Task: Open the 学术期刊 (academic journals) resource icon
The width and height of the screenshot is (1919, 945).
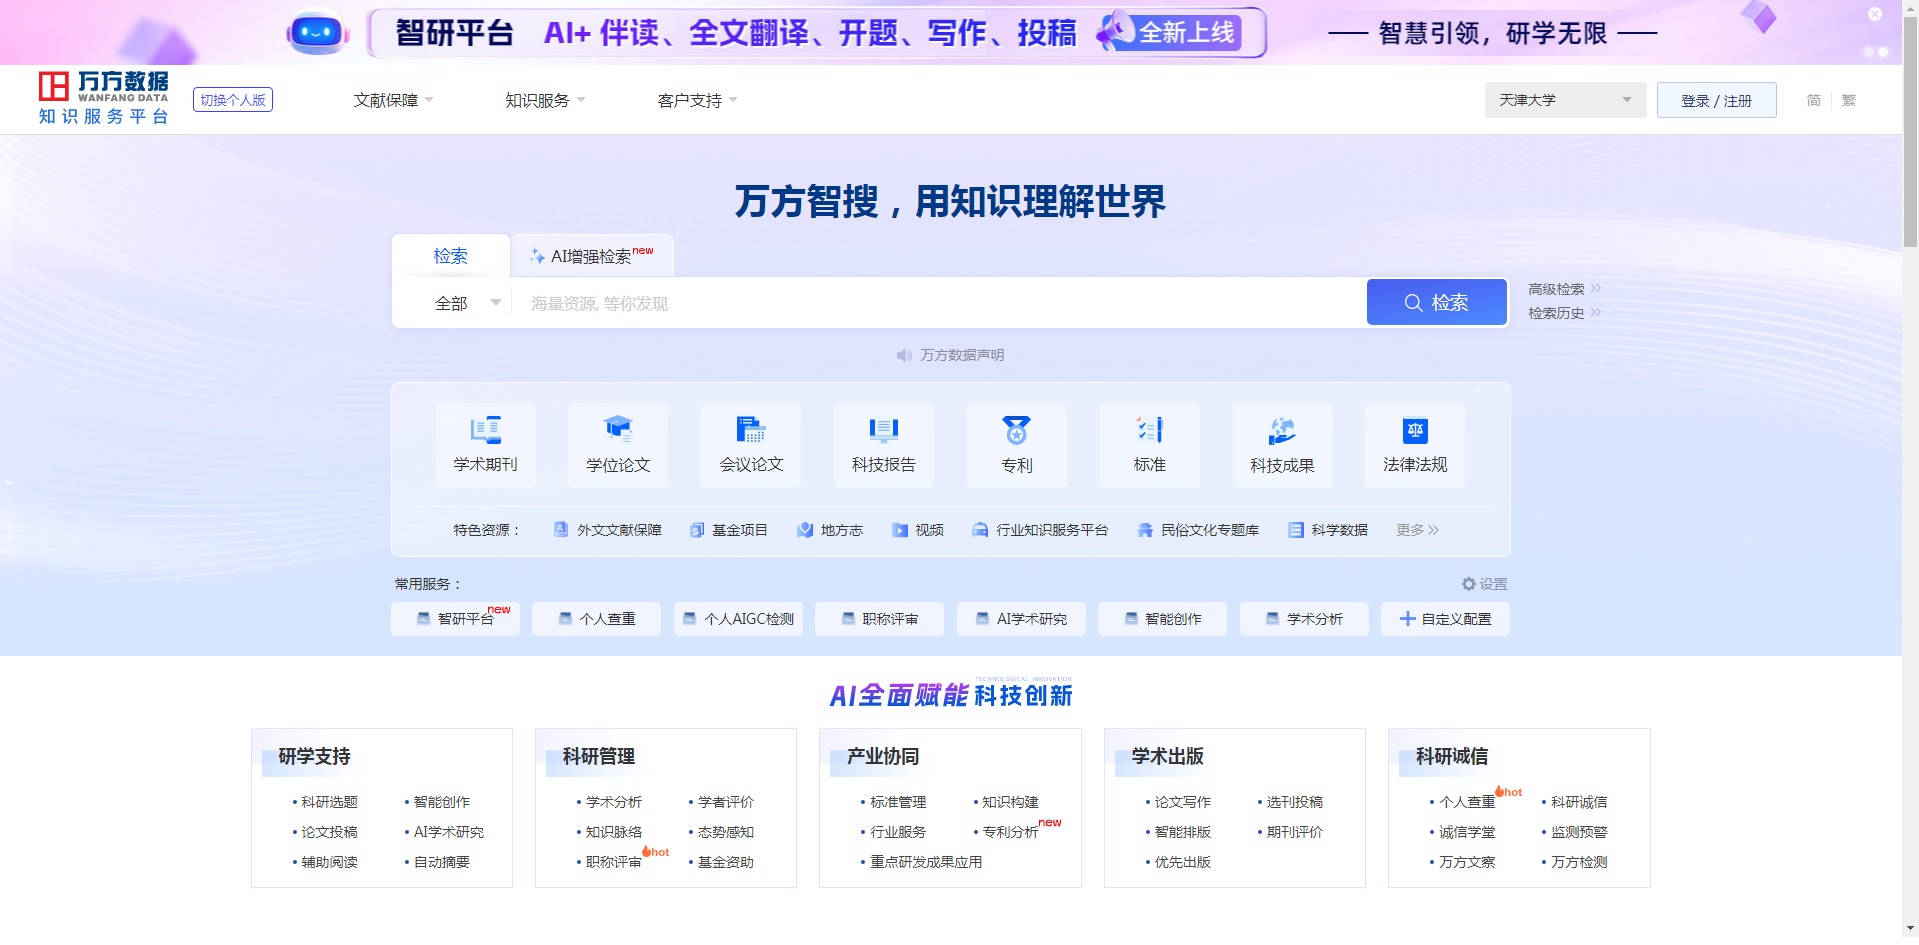Action: (x=486, y=445)
